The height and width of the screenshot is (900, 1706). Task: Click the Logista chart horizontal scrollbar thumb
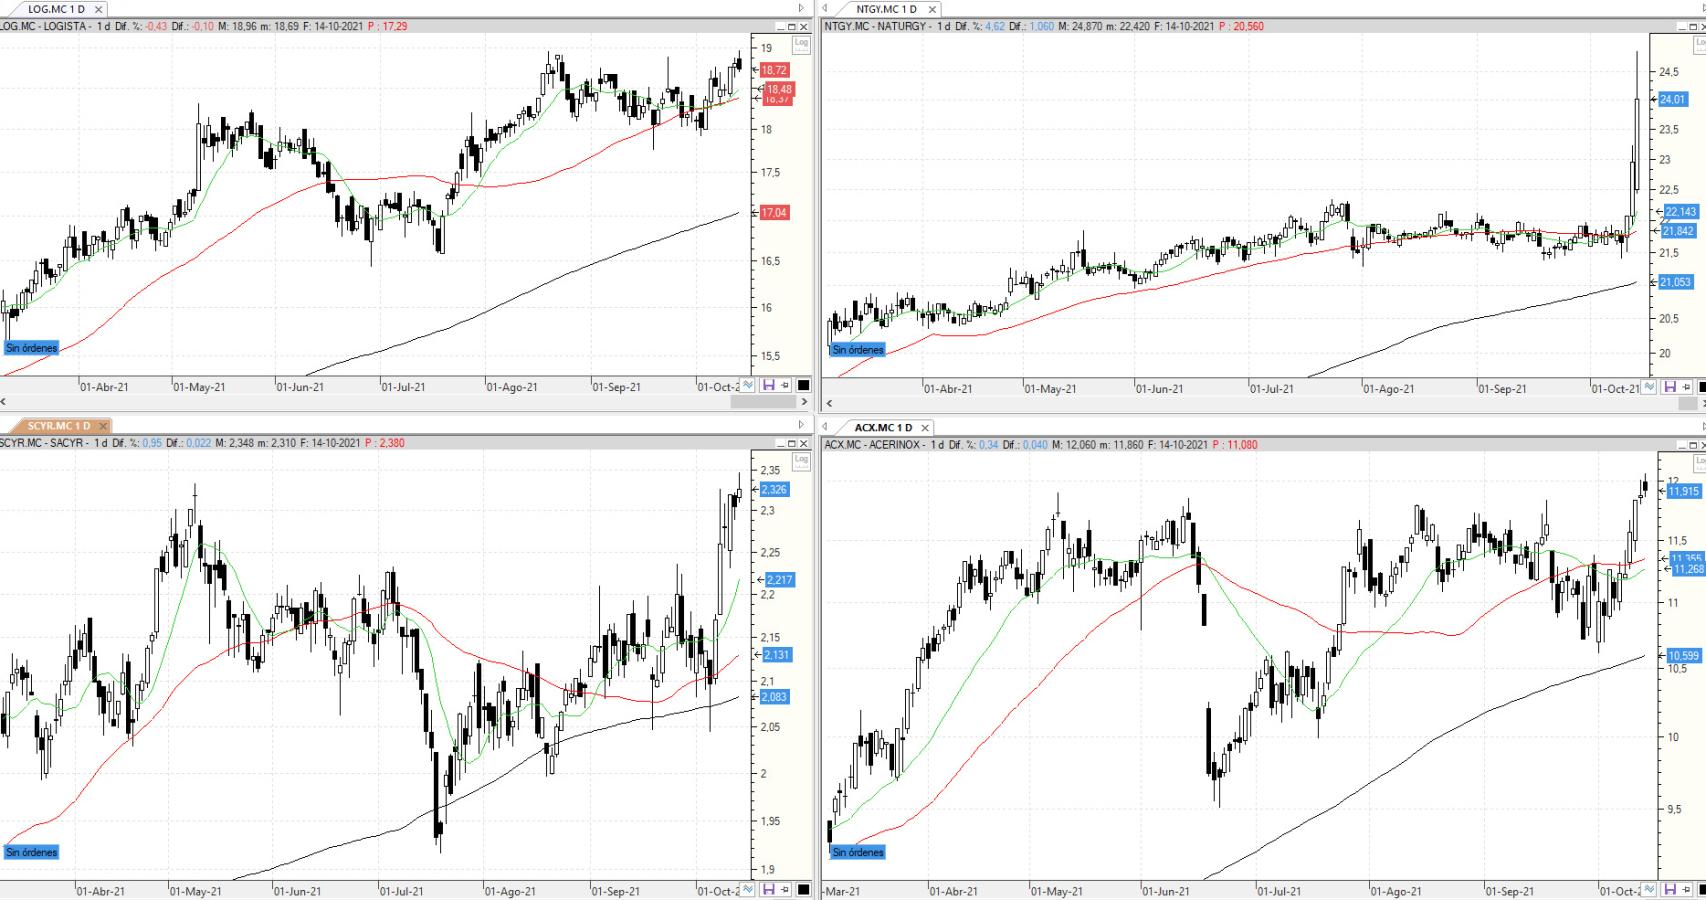click(763, 402)
